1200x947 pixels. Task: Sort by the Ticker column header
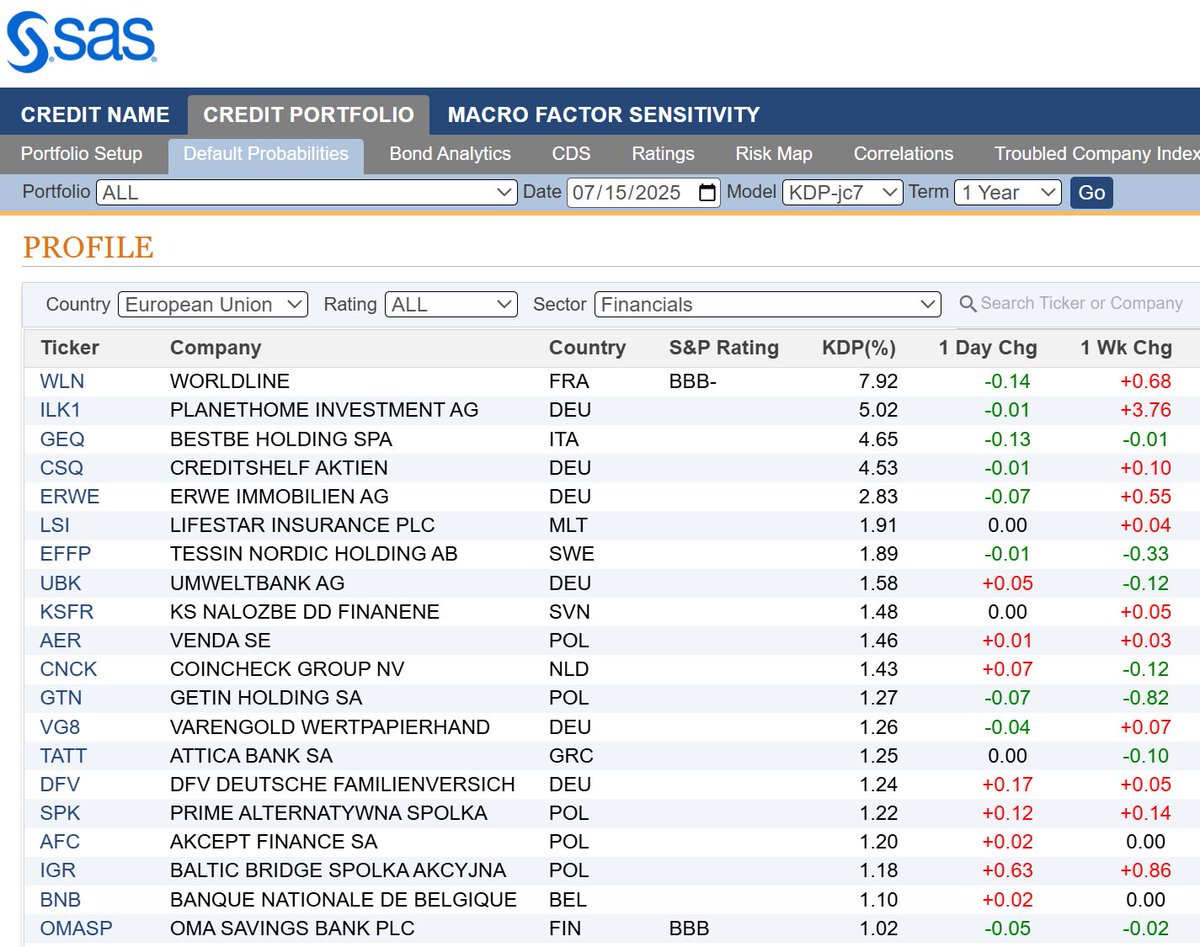point(70,348)
